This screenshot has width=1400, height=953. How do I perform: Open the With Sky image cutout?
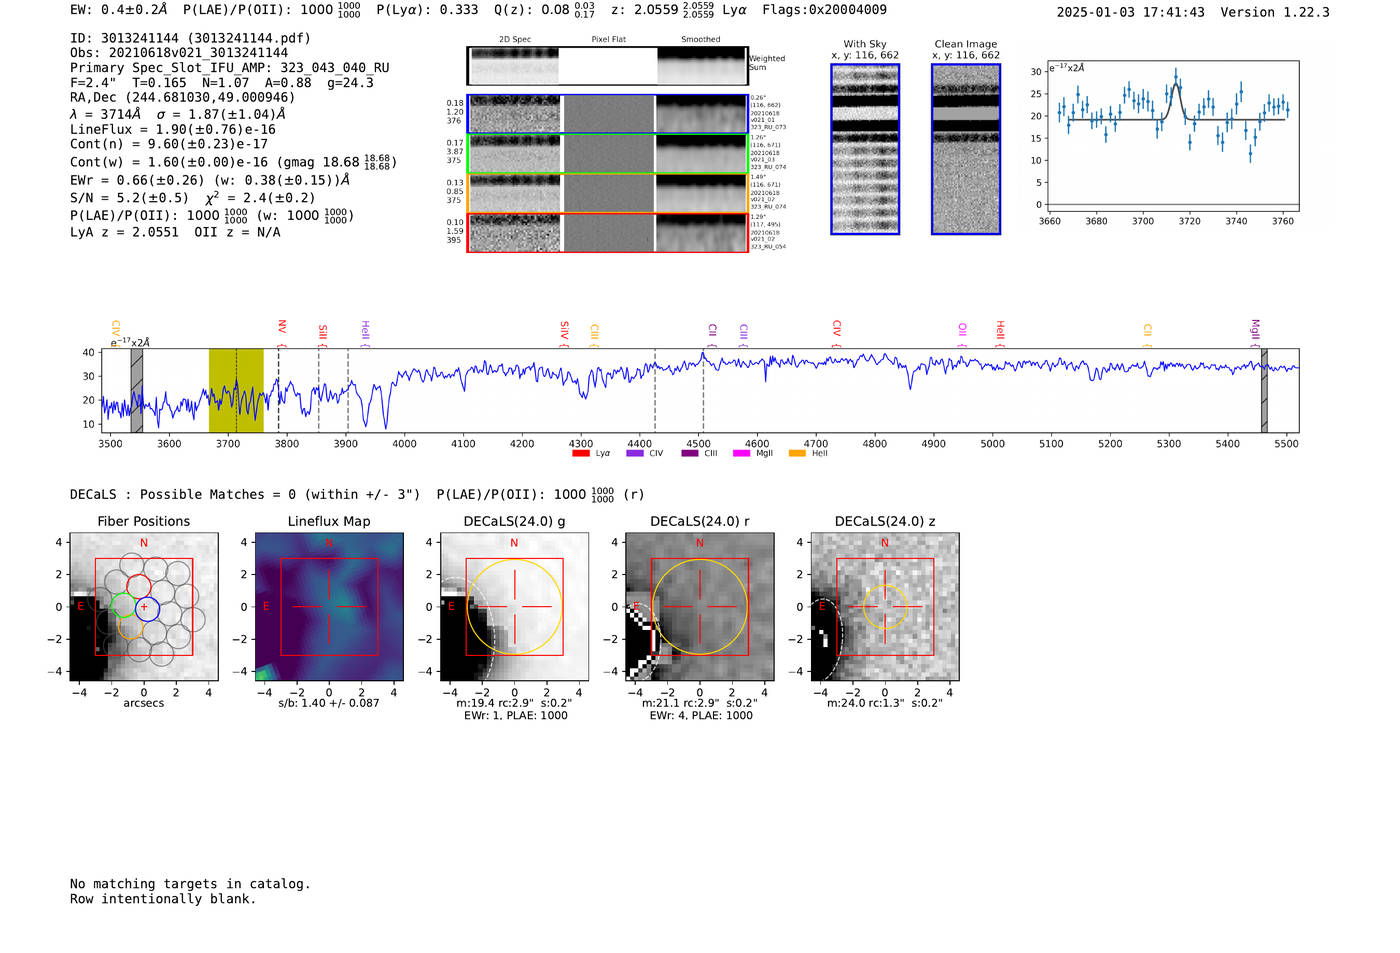tap(865, 149)
